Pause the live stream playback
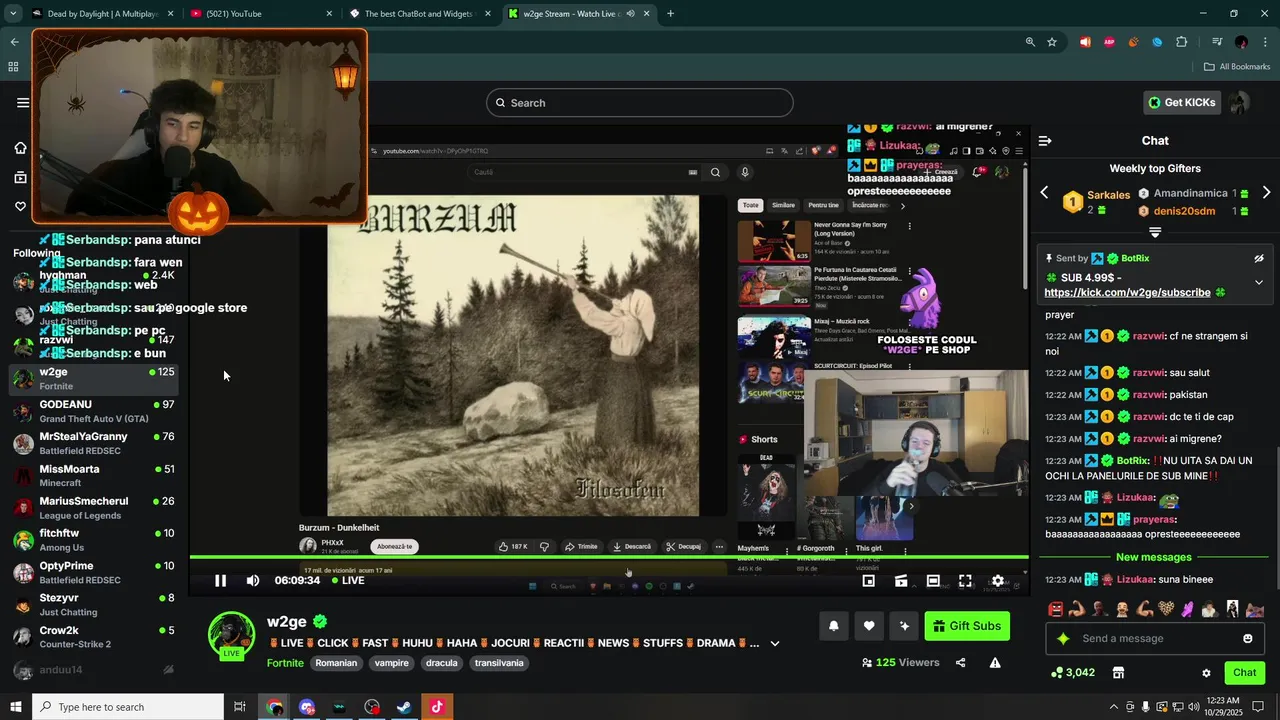The height and width of the screenshot is (720, 1280). pos(220,580)
